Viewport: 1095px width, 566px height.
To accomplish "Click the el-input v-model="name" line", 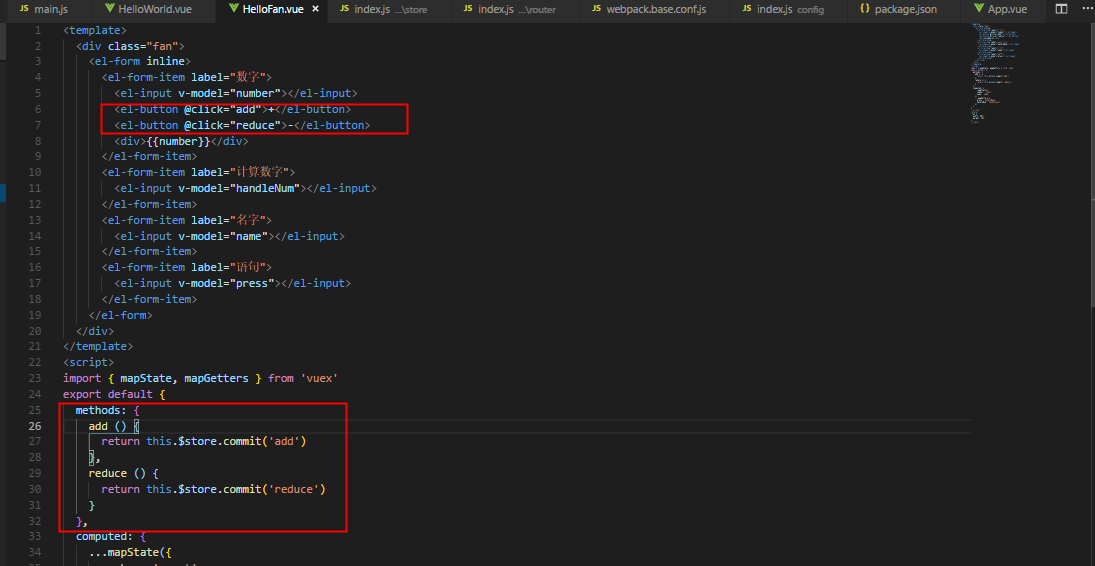I will coord(229,235).
